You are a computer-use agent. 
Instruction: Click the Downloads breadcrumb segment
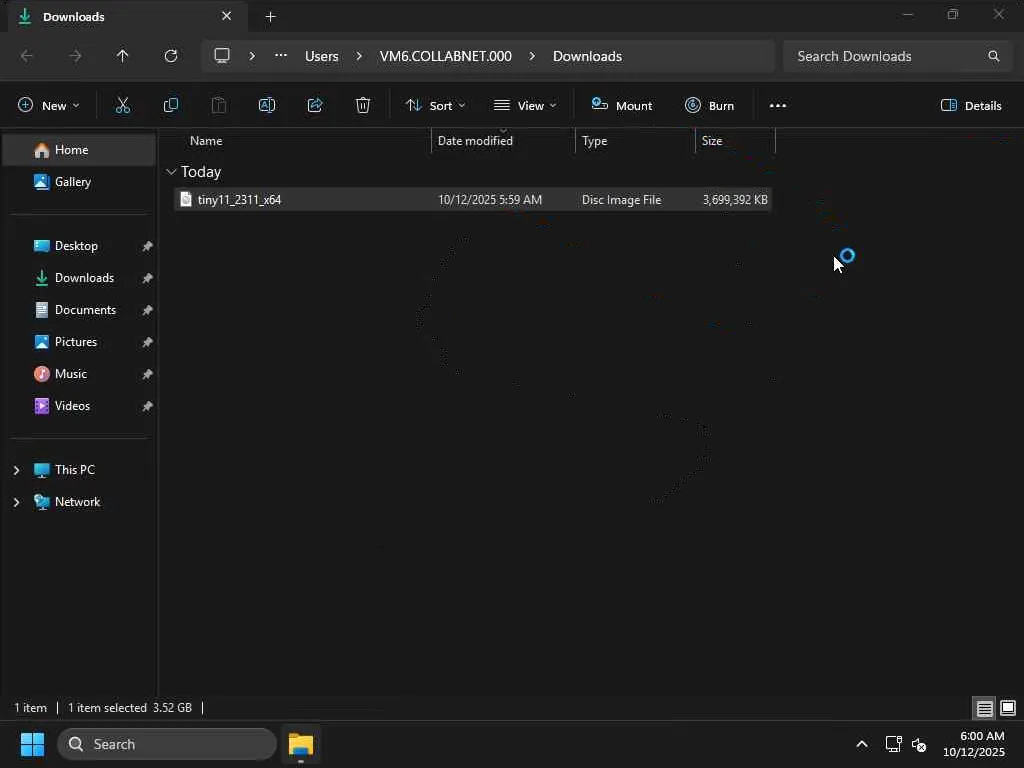pos(587,56)
